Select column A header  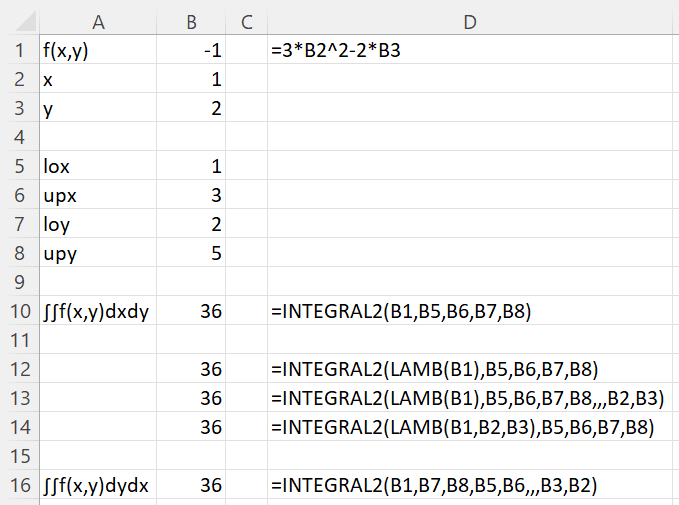click(98, 17)
